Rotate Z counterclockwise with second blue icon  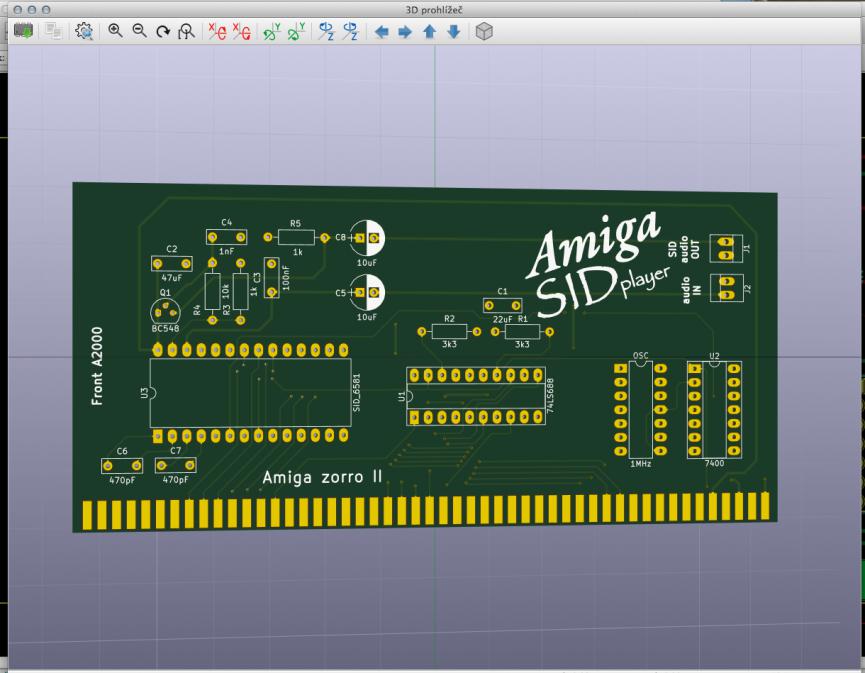pyautogui.click(x=350, y=32)
